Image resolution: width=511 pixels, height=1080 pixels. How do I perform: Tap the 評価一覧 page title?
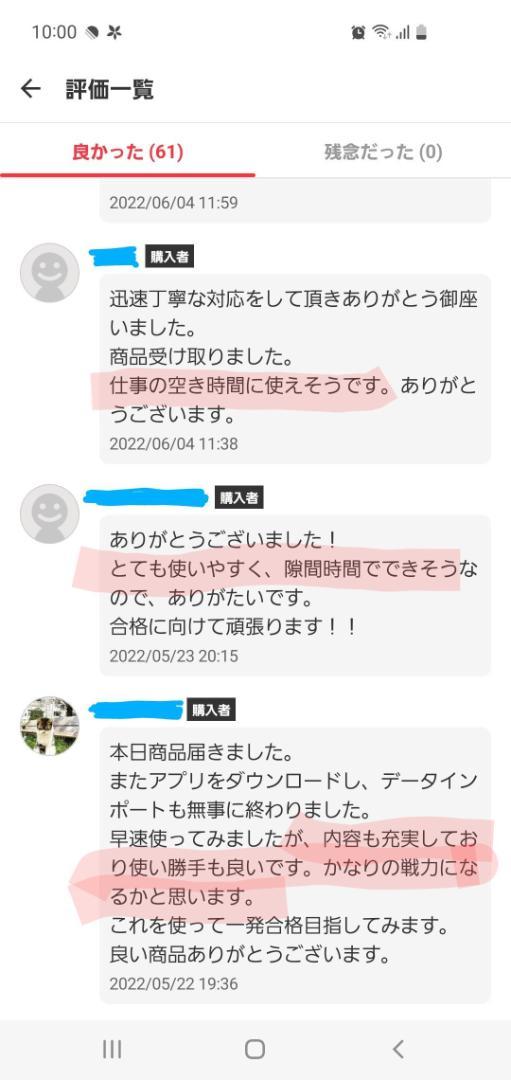point(110,90)
